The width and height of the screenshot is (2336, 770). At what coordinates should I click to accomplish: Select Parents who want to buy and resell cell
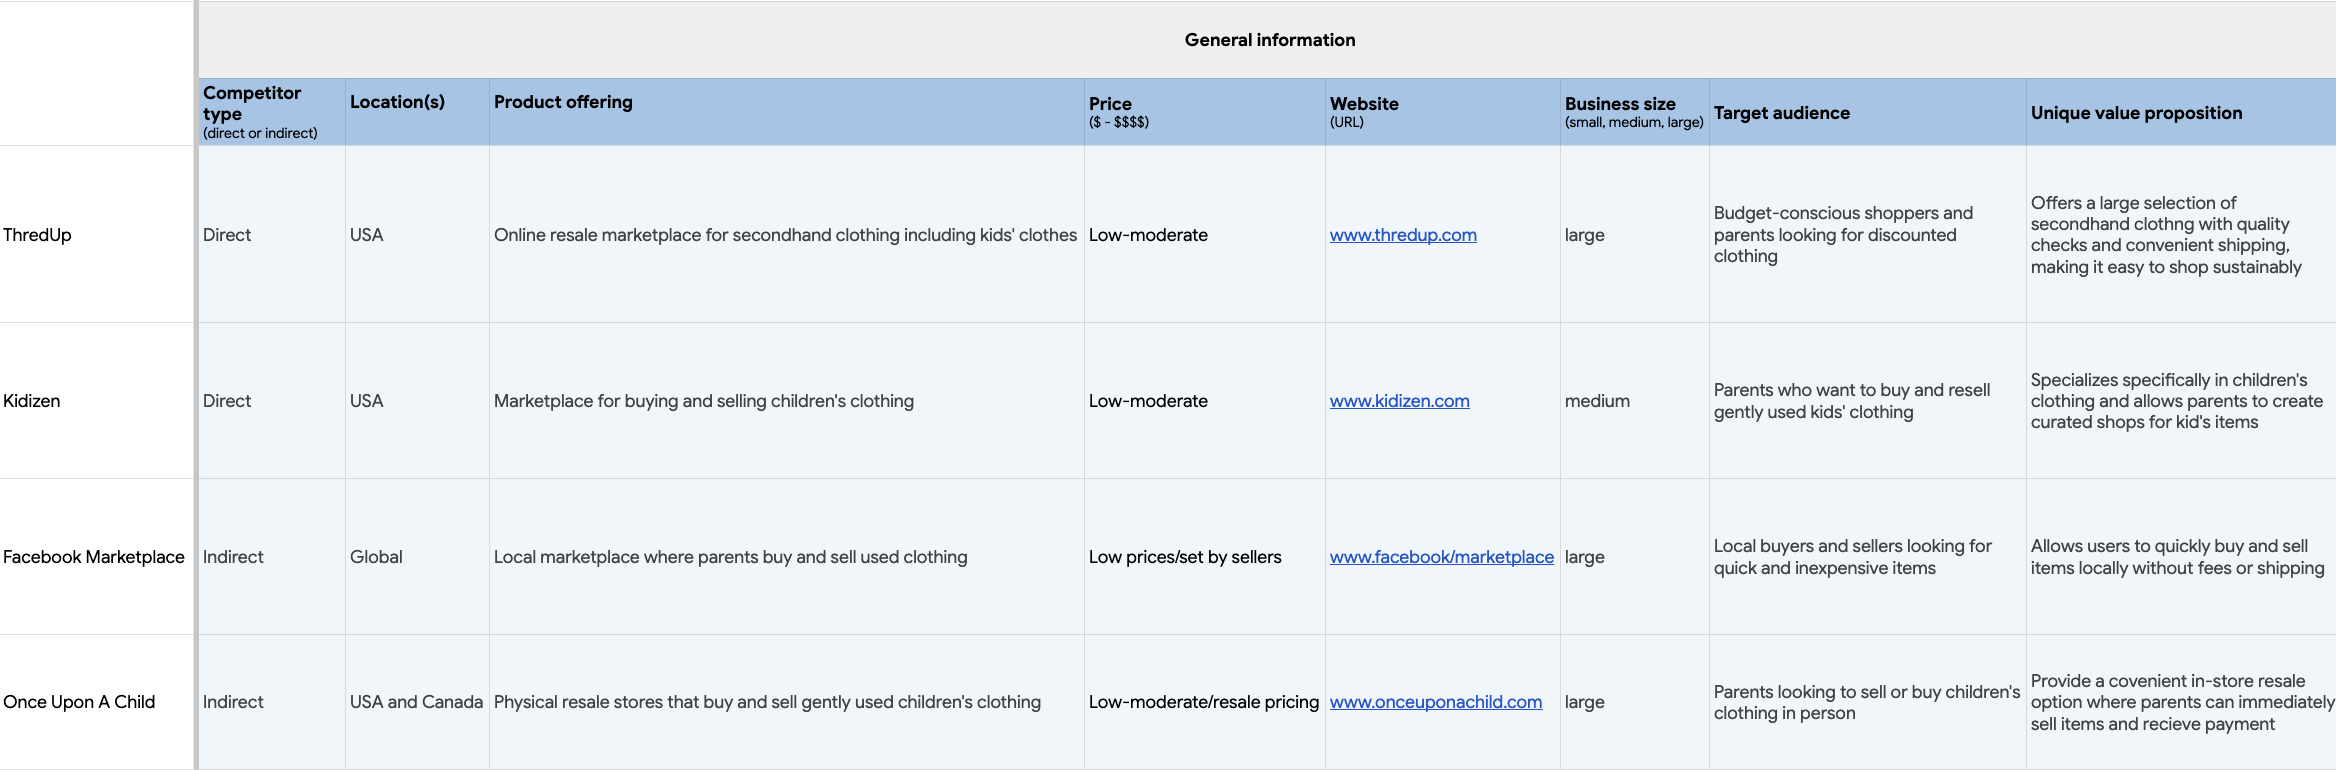click(1868, 401)
